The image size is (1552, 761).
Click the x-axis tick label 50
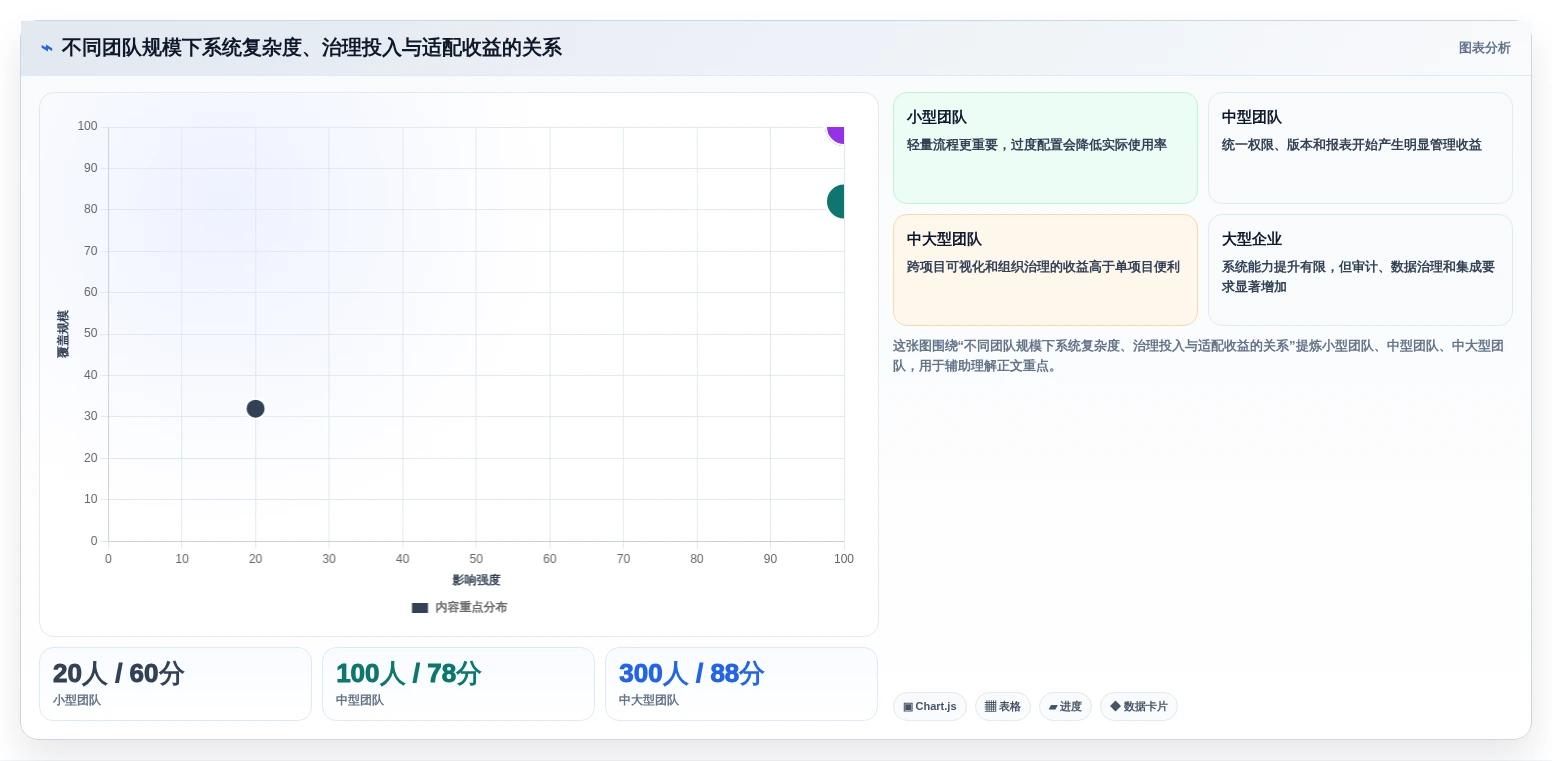476,559
